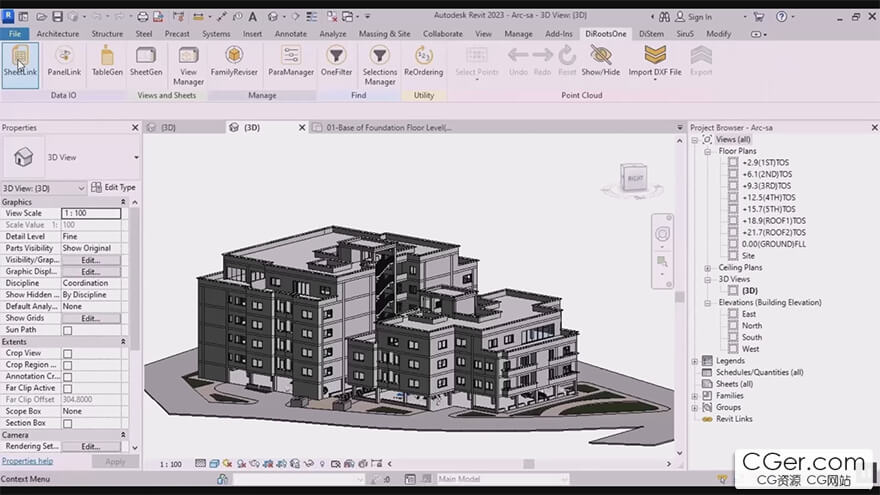The width and height of the screenshot is (880, 495).
Task: Click the 3D view horizontal scrollbar thumb
Action: pos(529,464)
